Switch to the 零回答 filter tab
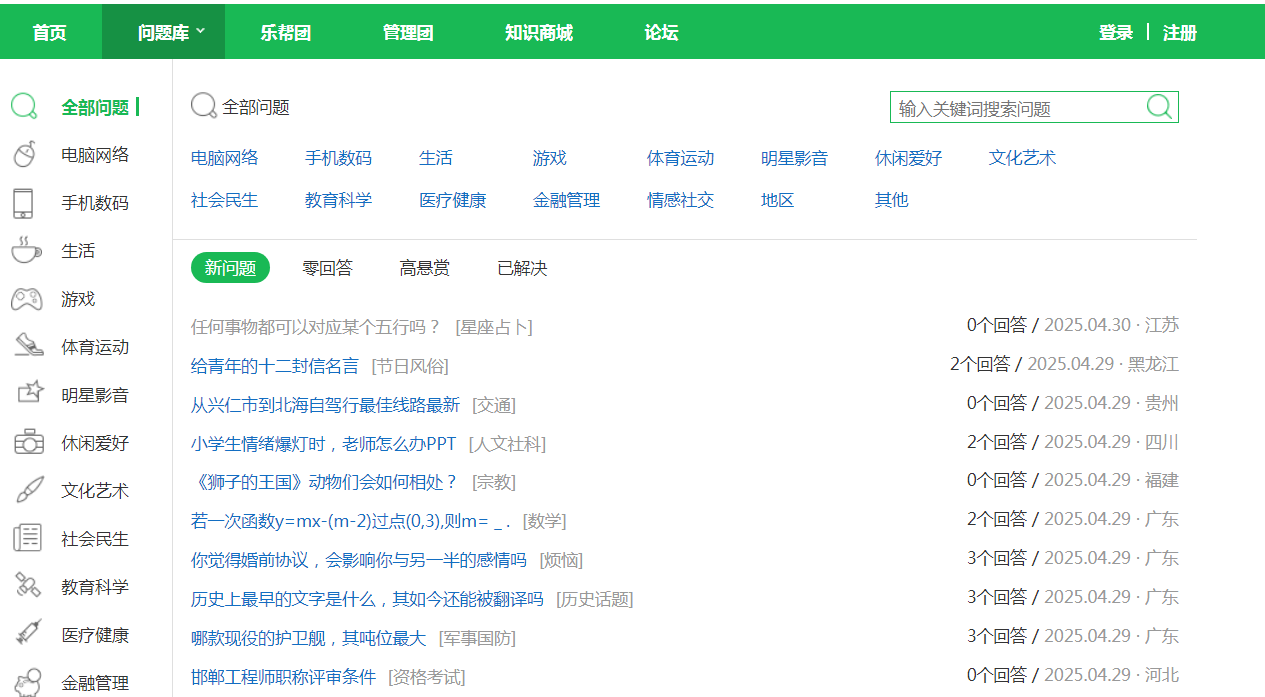Image resolution: width=1265 pixels, height=697 pixels. point(327,268)
